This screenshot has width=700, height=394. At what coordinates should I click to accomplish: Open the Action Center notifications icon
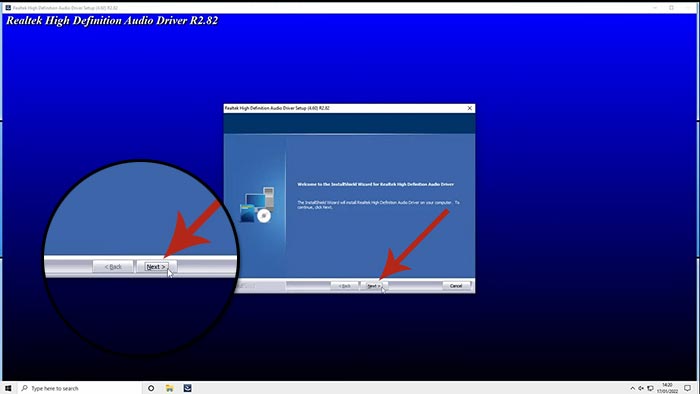click(688, 388)
